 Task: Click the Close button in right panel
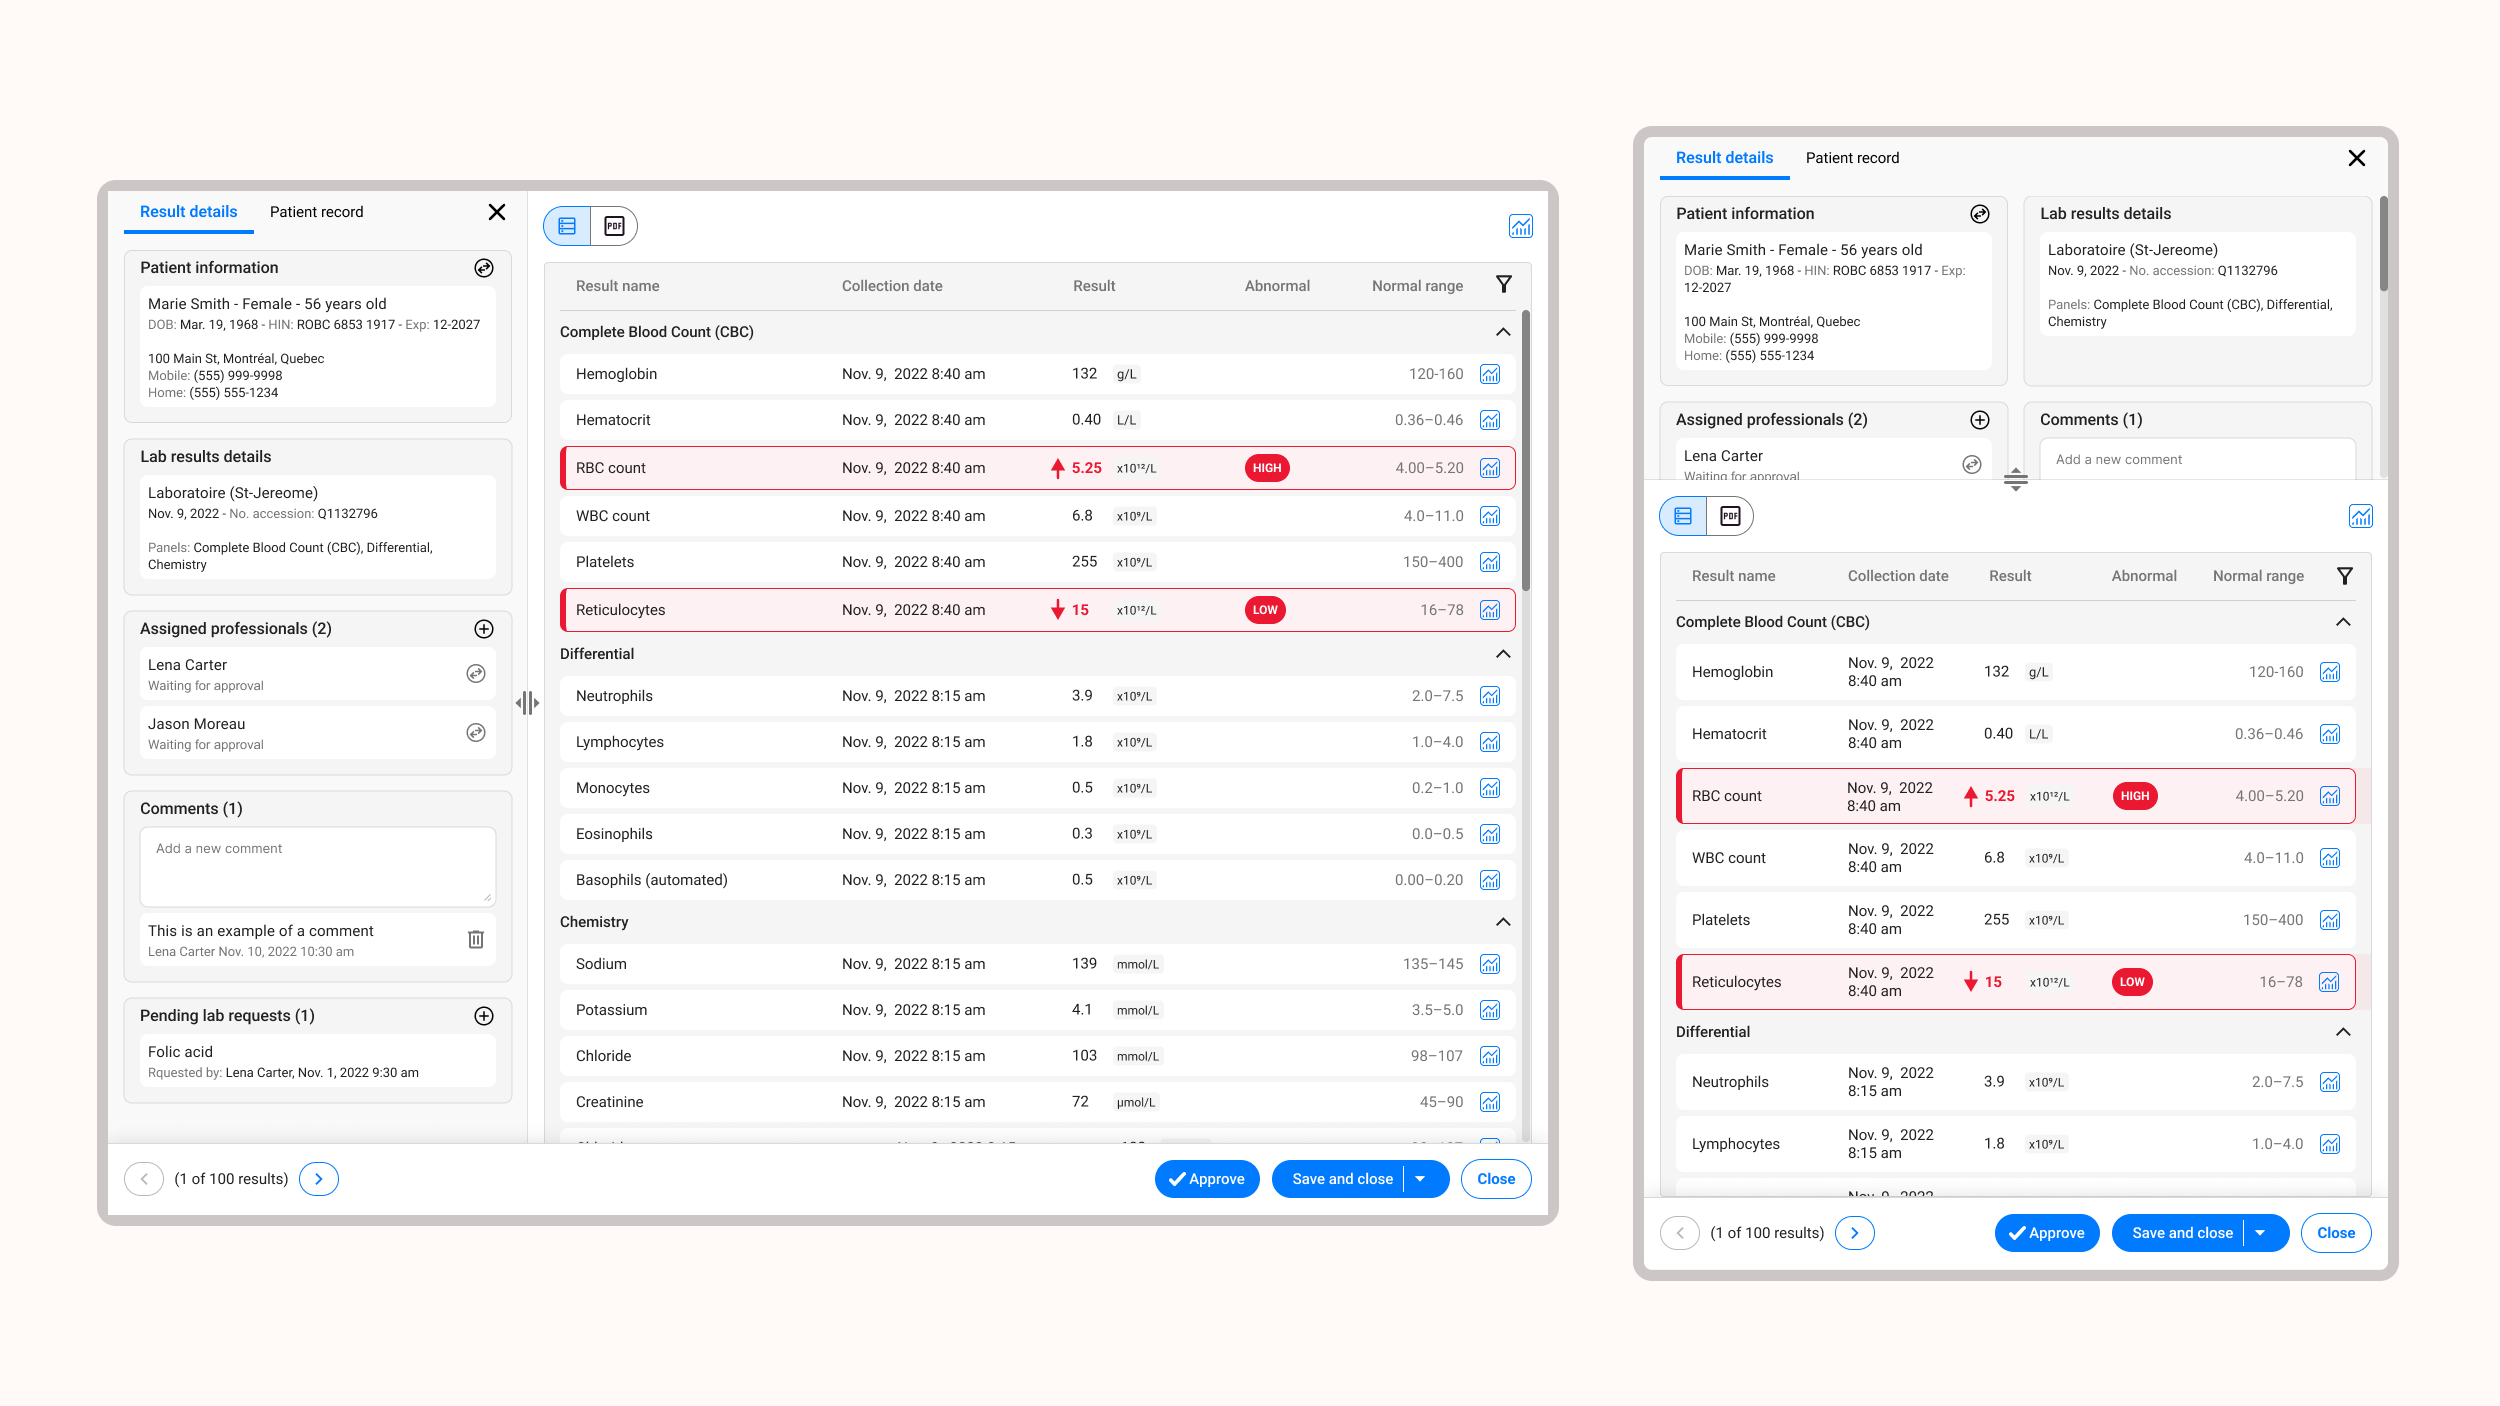click(x=2335, y=1233)
